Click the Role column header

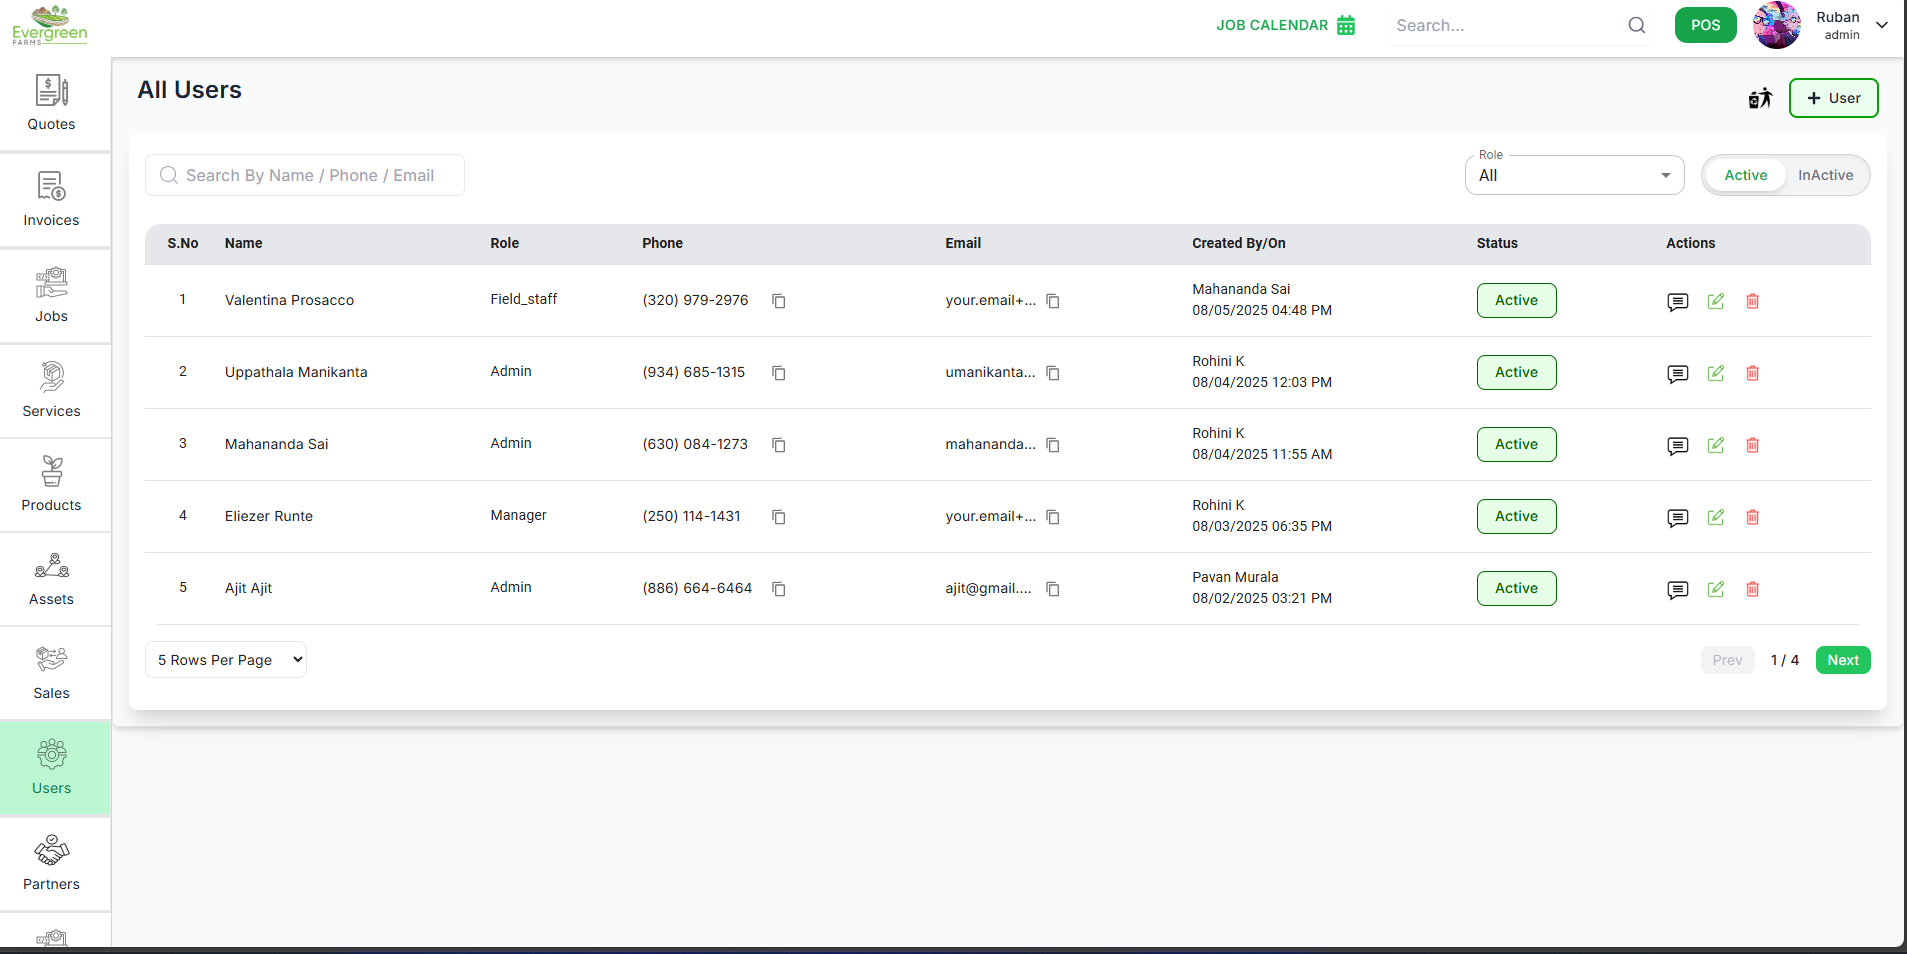pyautogui.click(x=505, y=243)
